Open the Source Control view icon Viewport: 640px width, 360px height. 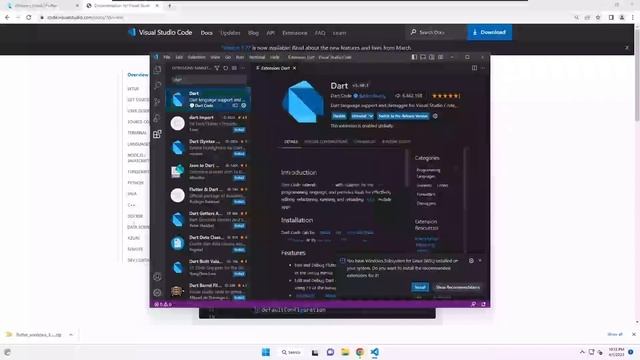coord(158,102)
